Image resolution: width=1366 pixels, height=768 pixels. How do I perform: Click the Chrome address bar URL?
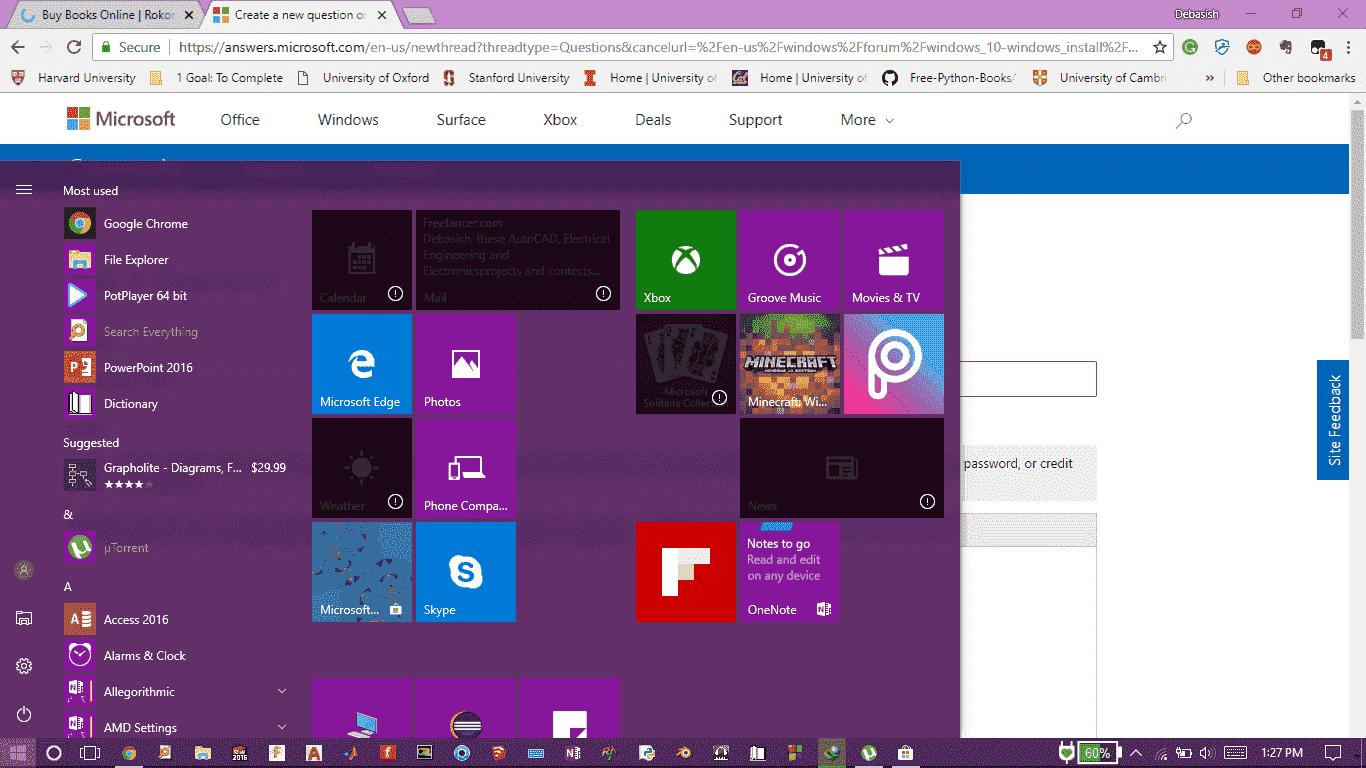658,47
